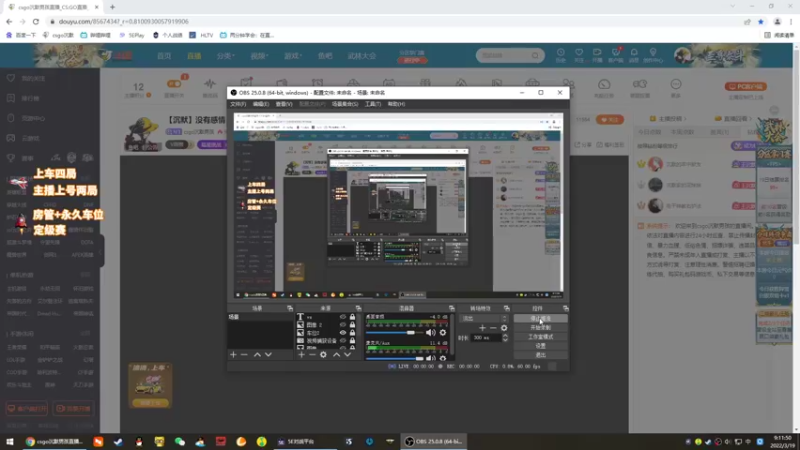Viewport: 800px width, 450px height.
Task: Open the 场景集合(S) menu in OBS
Action: 345,104
